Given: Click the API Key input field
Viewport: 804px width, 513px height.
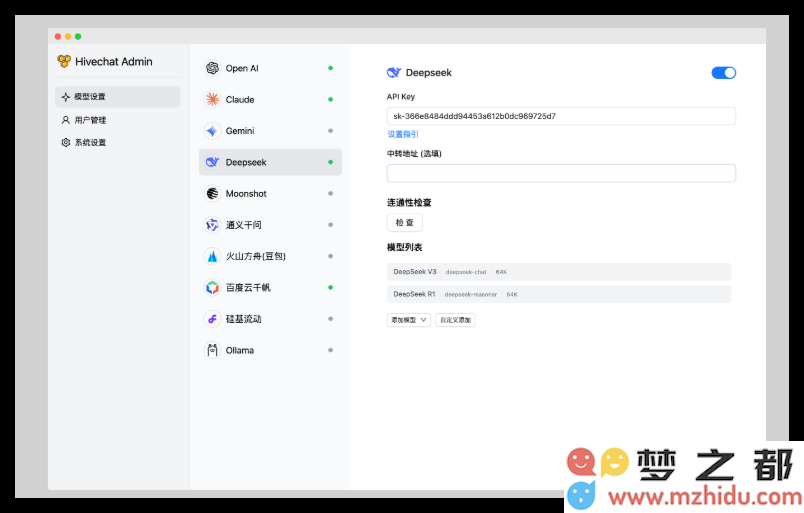Looking at the screenshot, I should (561, 116).
